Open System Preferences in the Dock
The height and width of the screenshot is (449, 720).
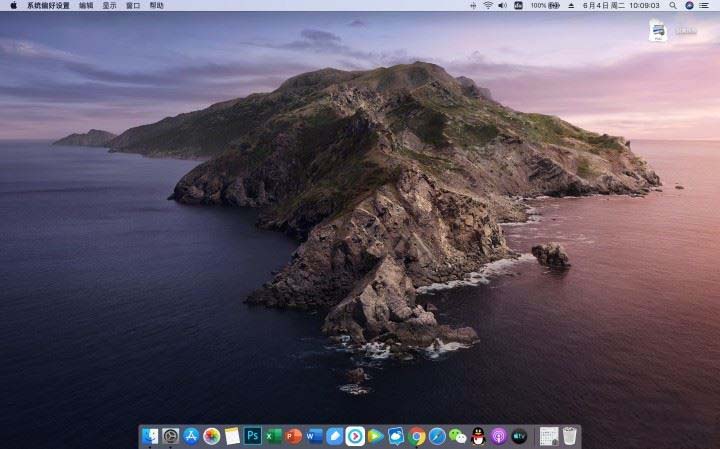click(171, 436)
